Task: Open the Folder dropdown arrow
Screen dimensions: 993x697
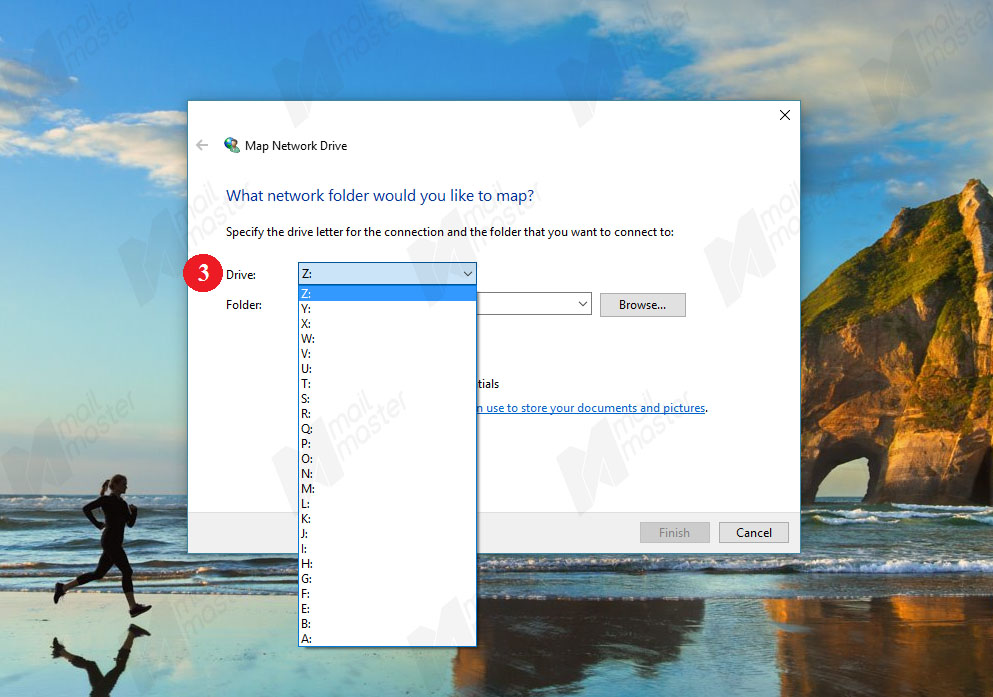Action: click(583, 304)
